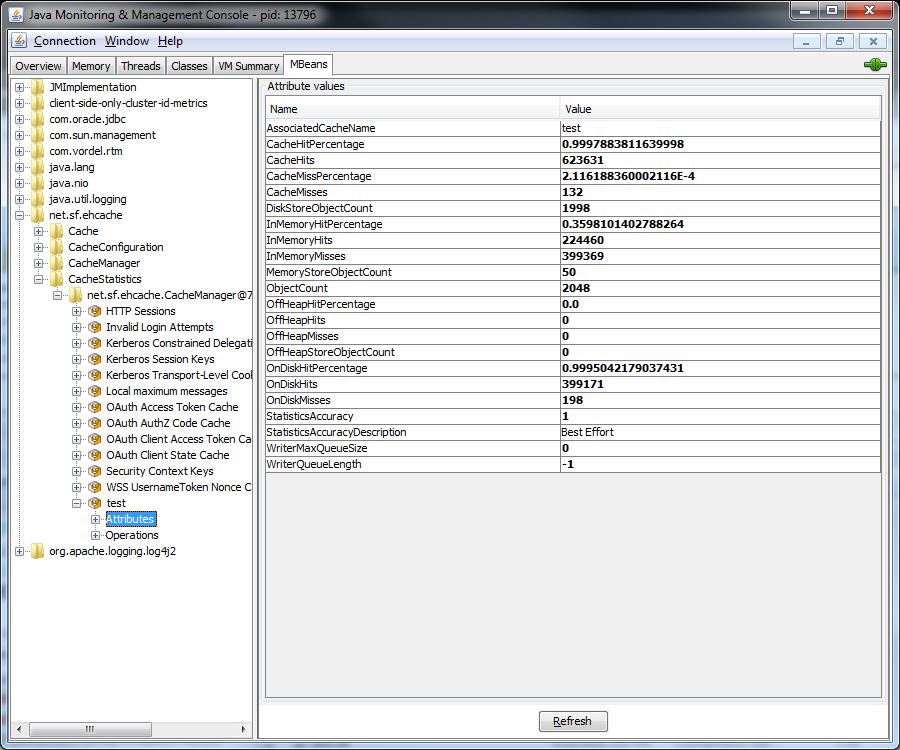Expand the org.apache.logging.log4j2 node
This screenshot has width=900, height=750.
(x=20, y=551)
